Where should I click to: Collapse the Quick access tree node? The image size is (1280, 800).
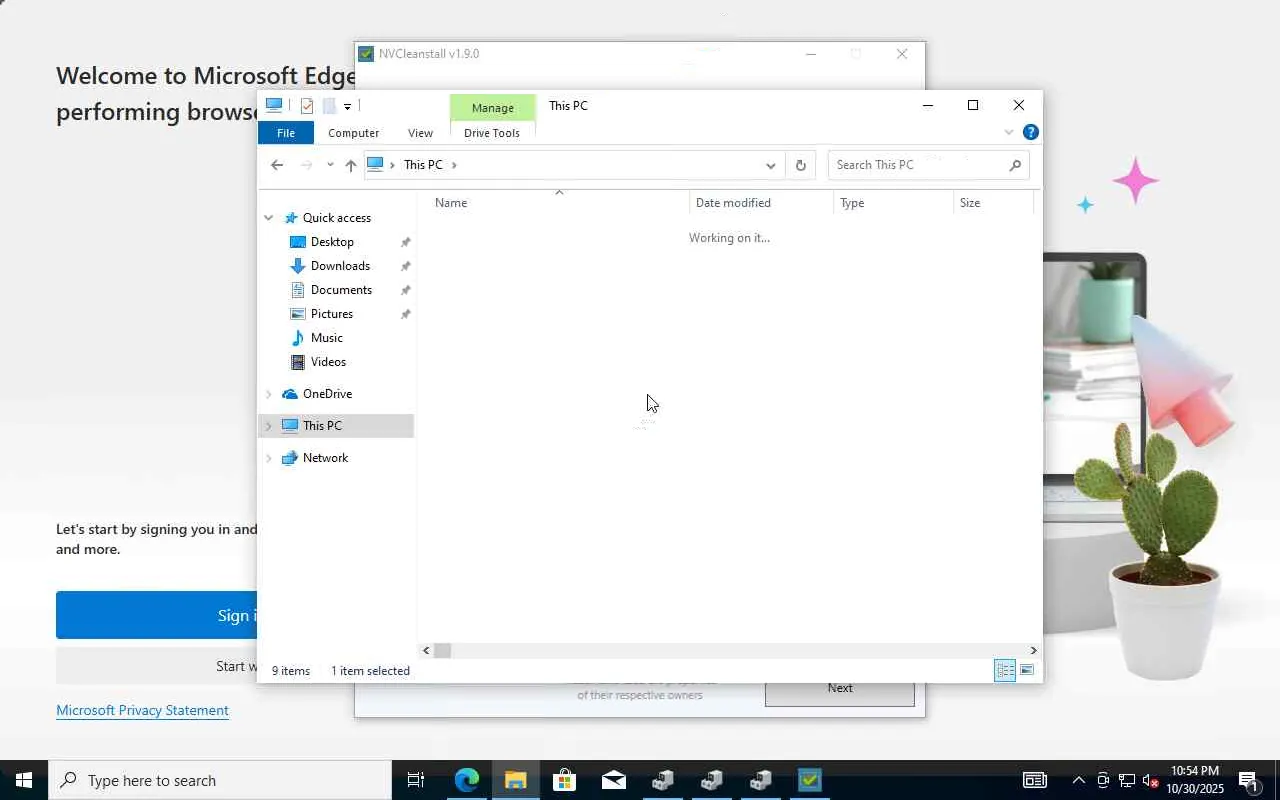[268, 218]
